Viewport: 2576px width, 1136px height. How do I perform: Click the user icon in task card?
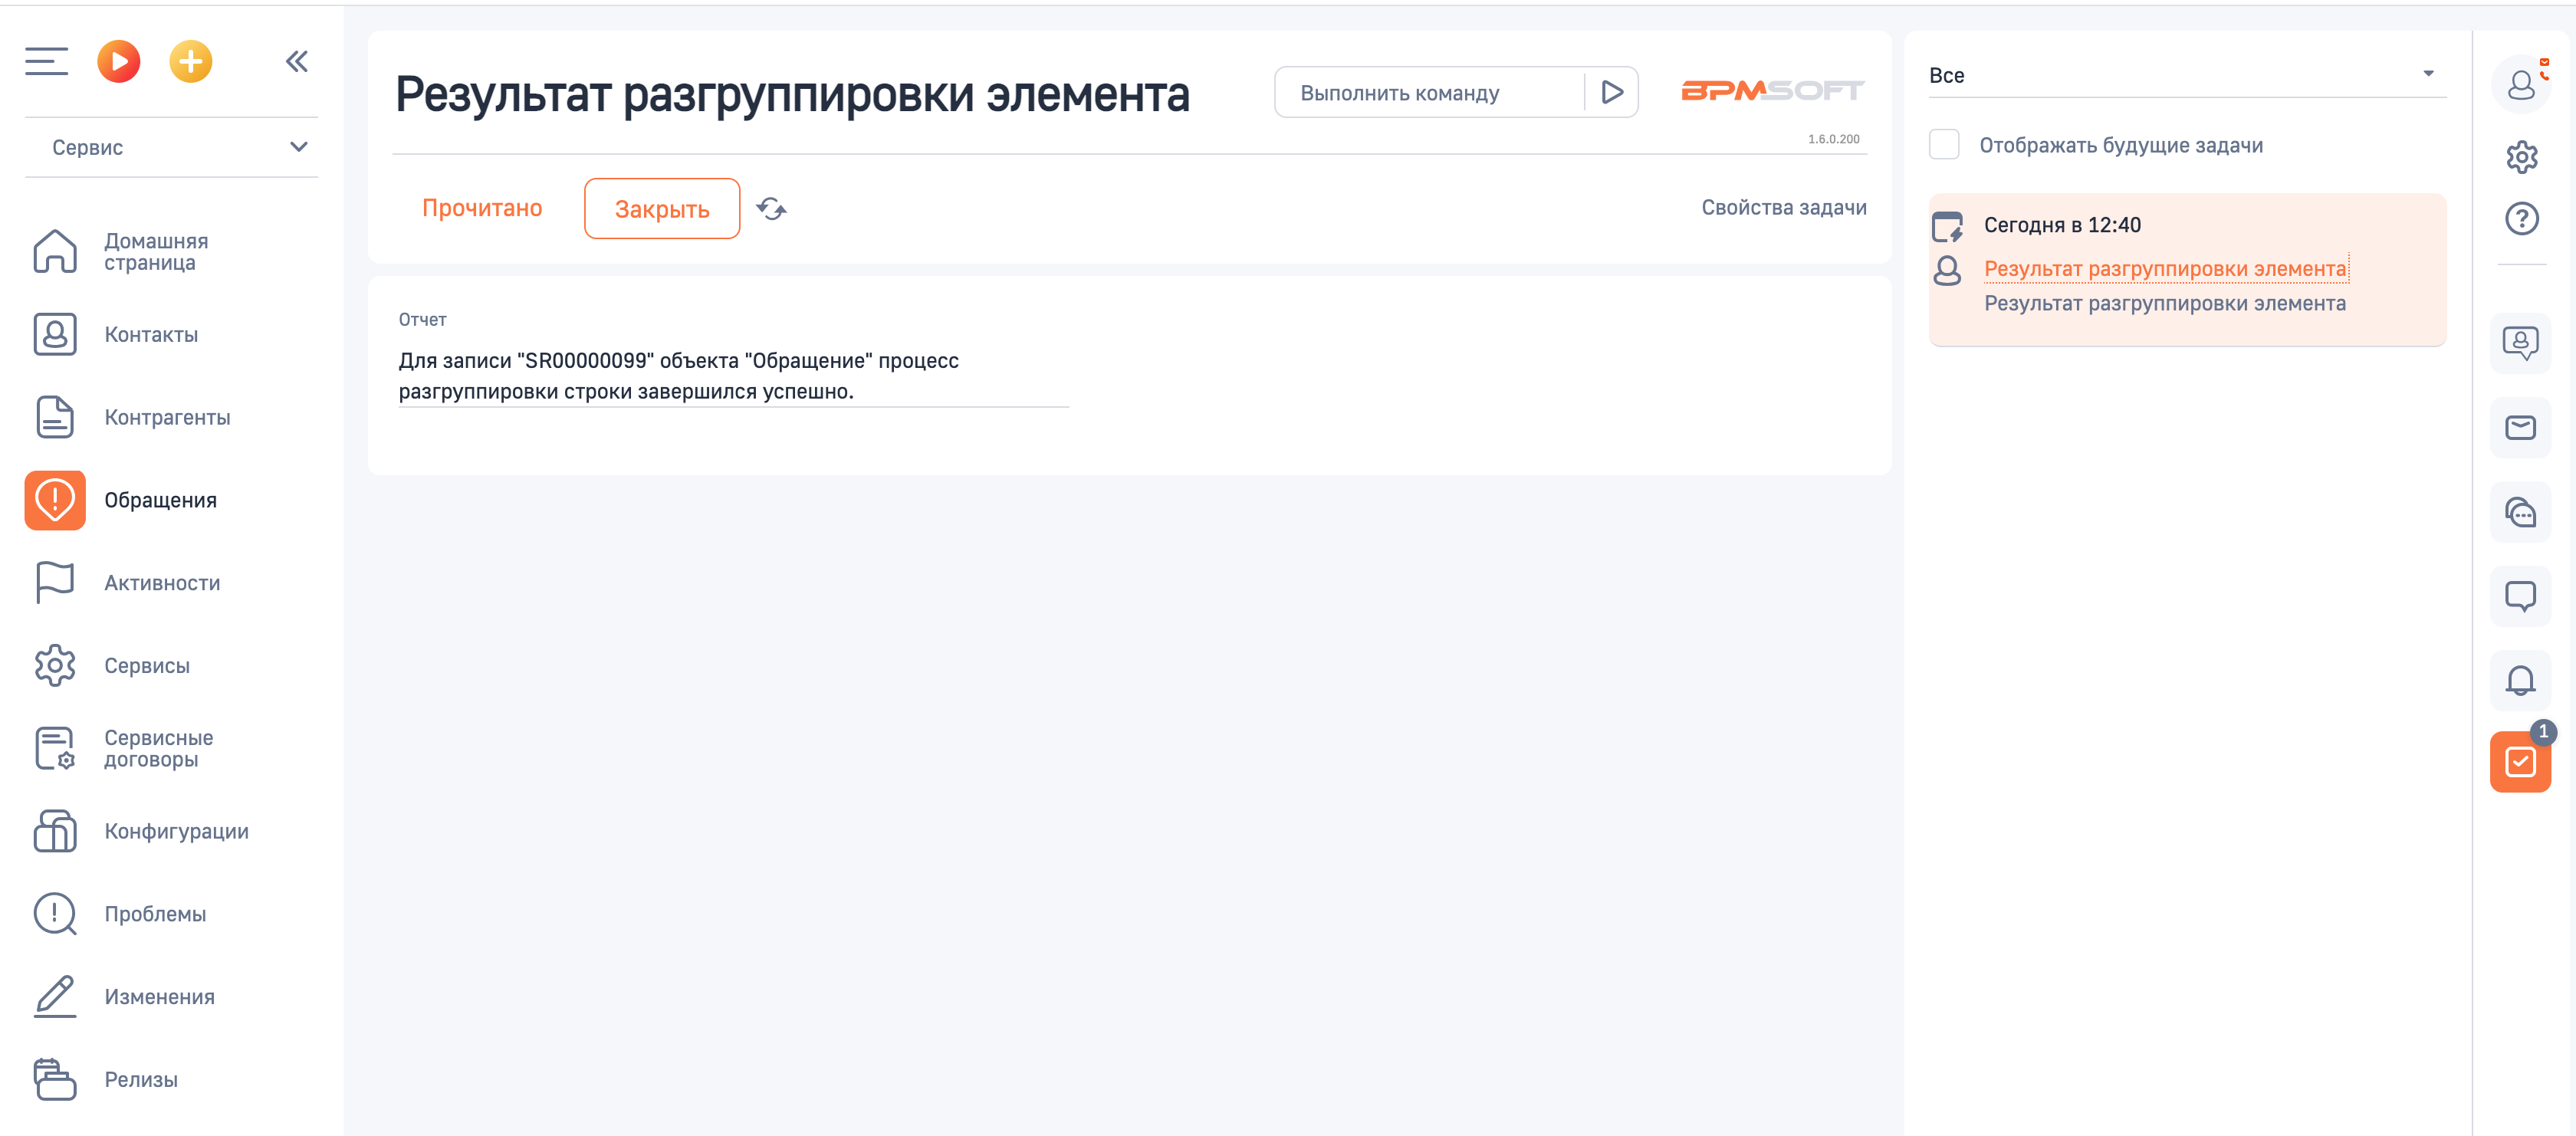(1947, 270)
